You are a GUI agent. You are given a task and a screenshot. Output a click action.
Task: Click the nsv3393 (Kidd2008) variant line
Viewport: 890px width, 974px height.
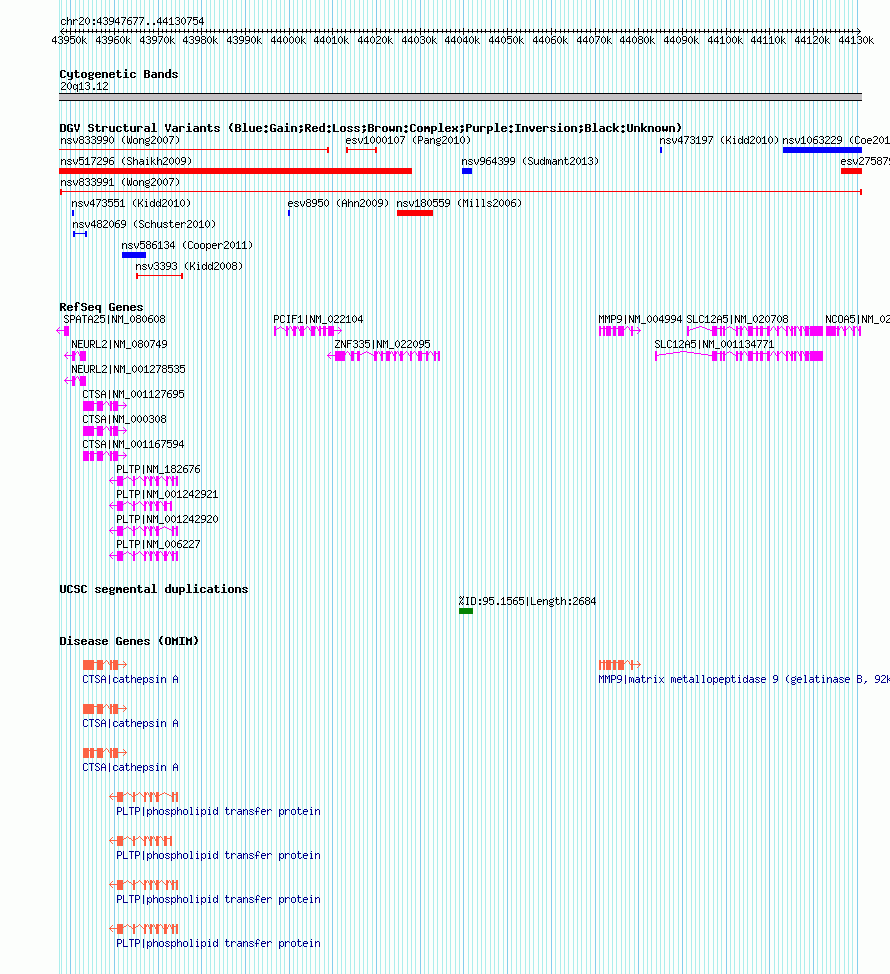pyautogui.click(x=160, y=276)
